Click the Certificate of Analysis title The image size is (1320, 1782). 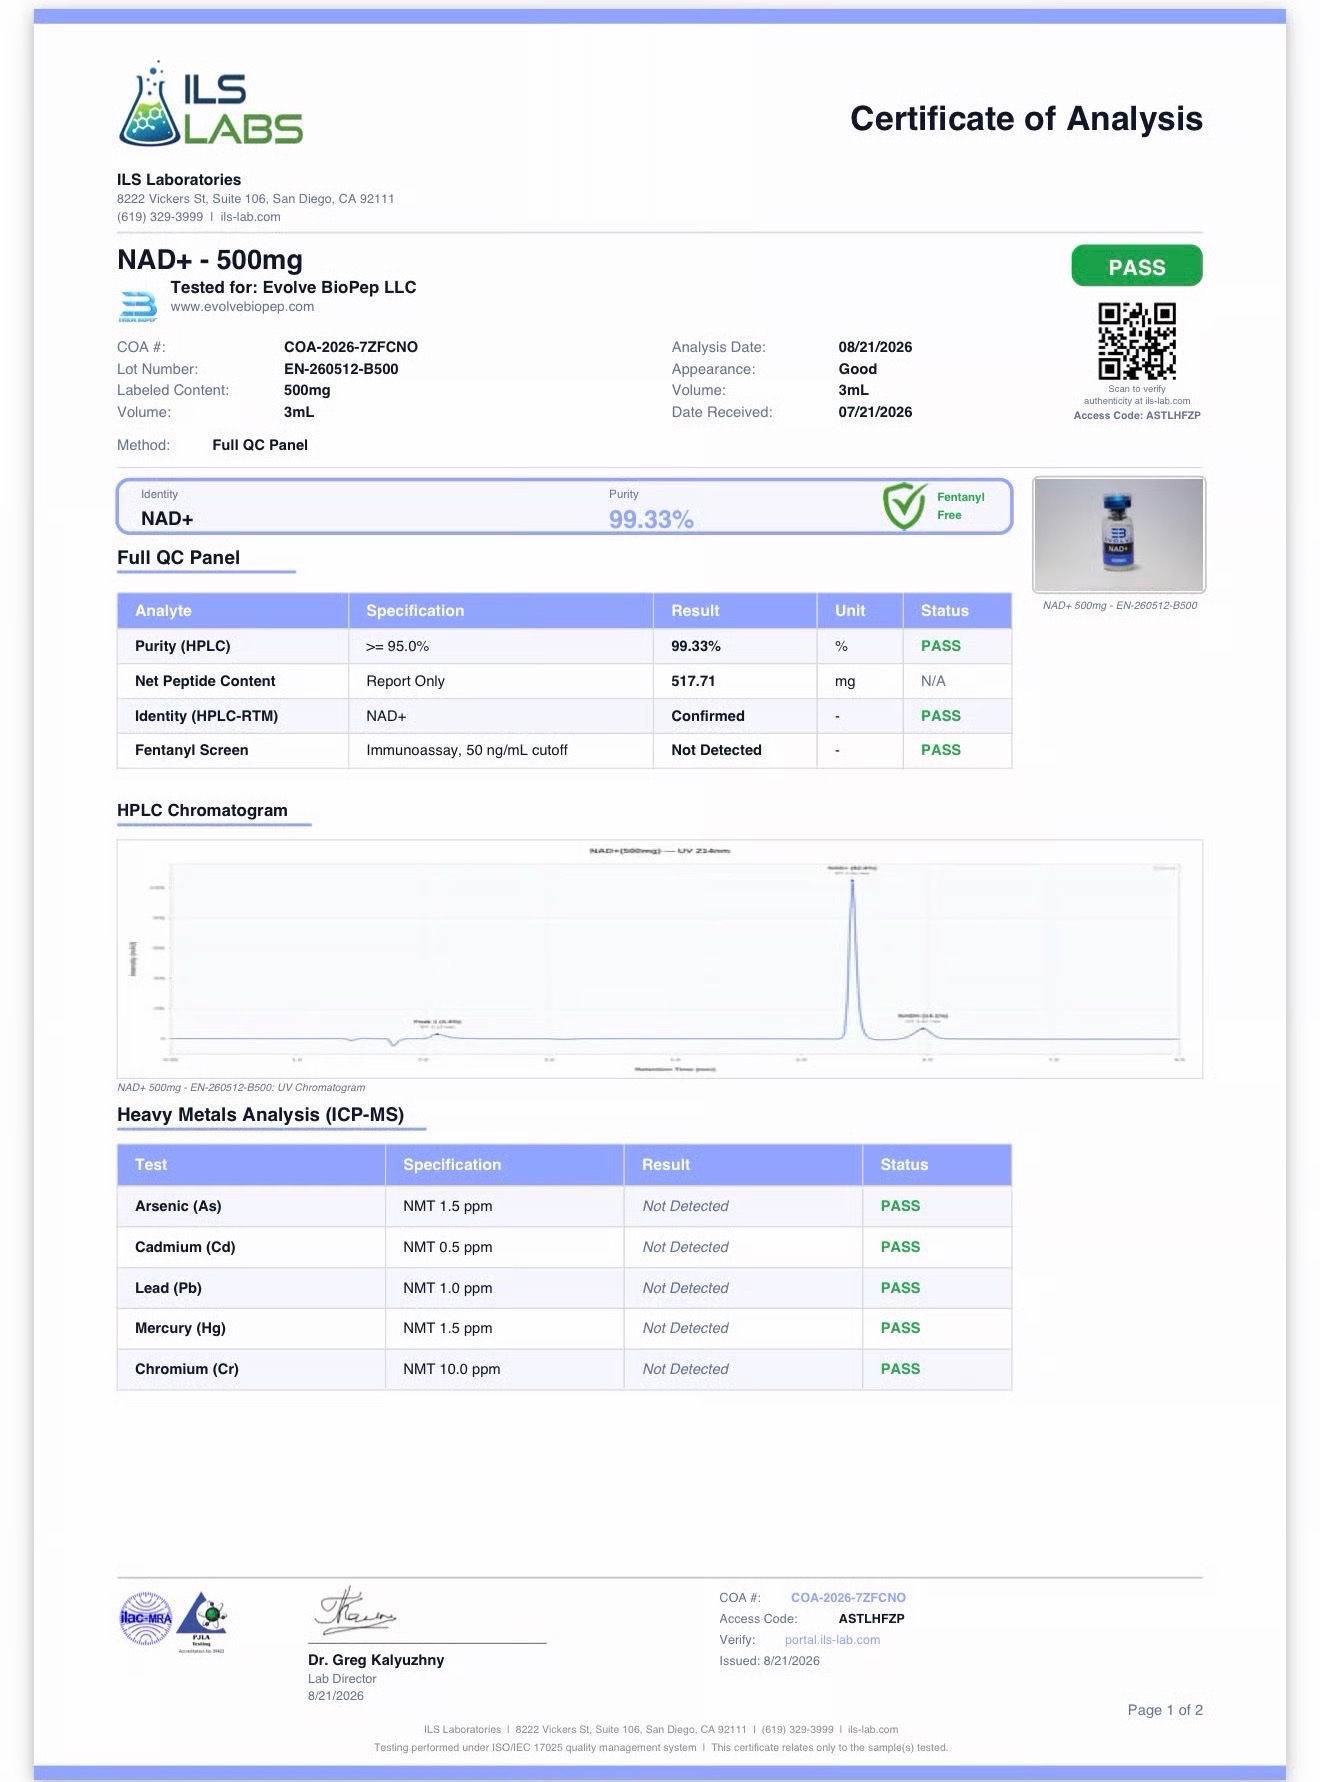point(1026,118)
